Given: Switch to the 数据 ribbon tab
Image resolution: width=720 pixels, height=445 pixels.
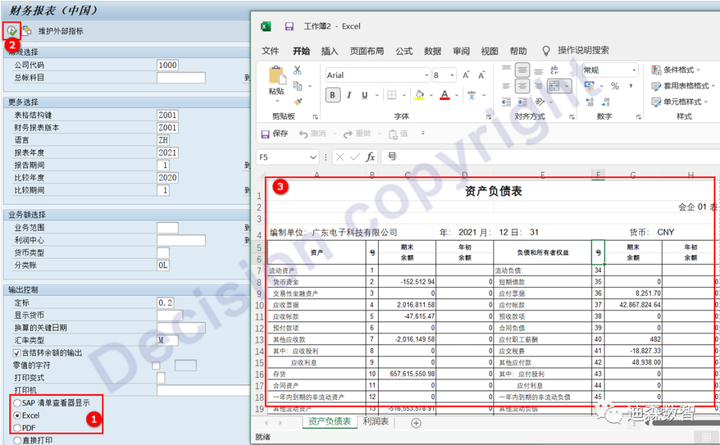Looking at the screenshot, I should [x=433, y=51].
